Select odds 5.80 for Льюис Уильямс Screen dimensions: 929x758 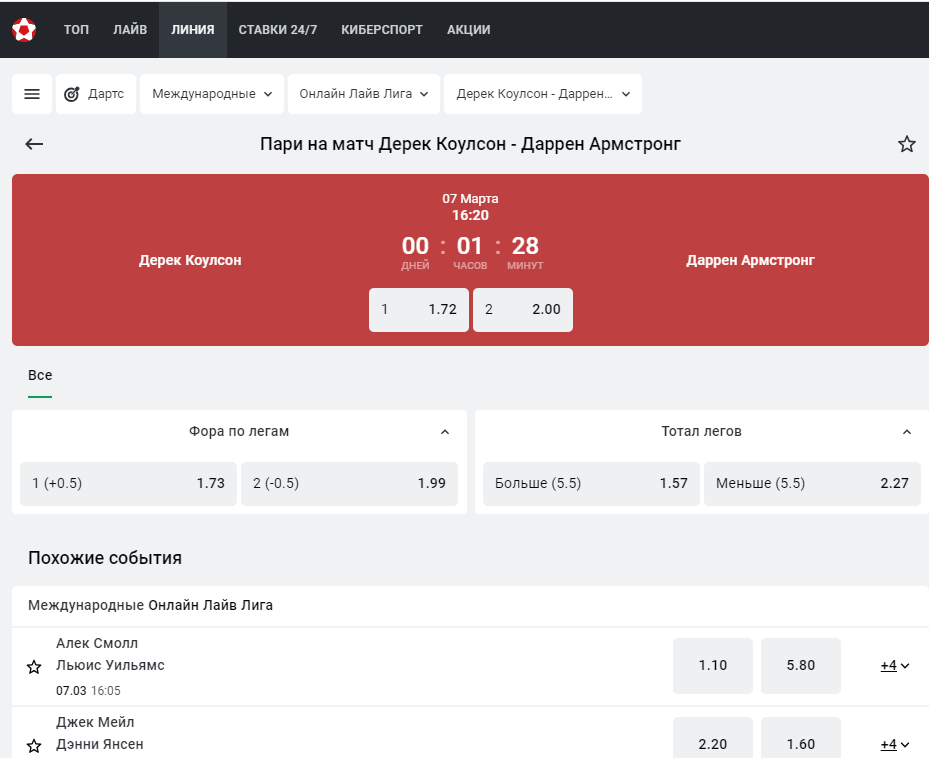pyautogui.click(x=800, y=666)
